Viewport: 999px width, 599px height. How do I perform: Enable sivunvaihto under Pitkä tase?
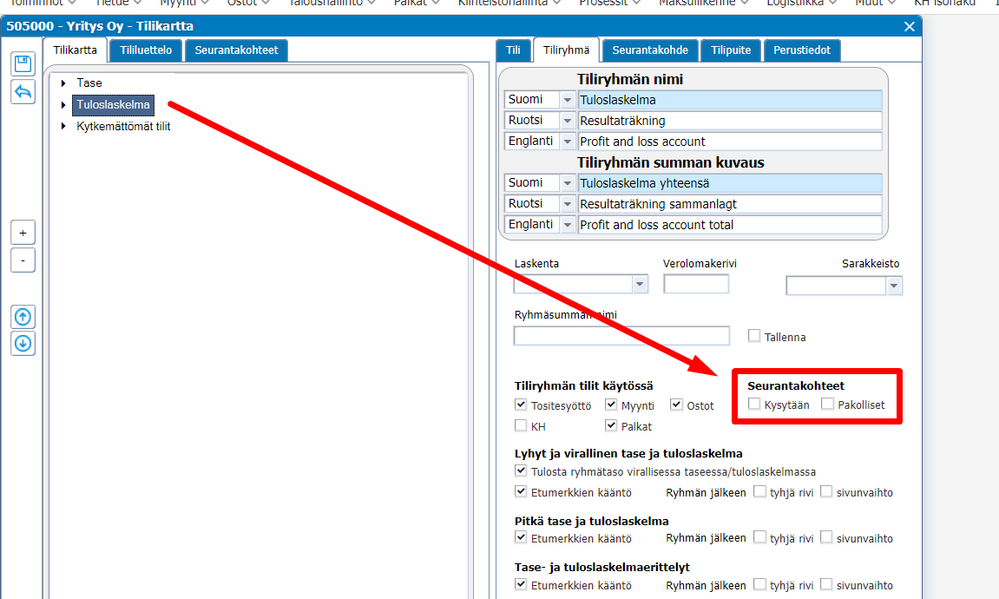pyautogui.click(x=826, y=537)
